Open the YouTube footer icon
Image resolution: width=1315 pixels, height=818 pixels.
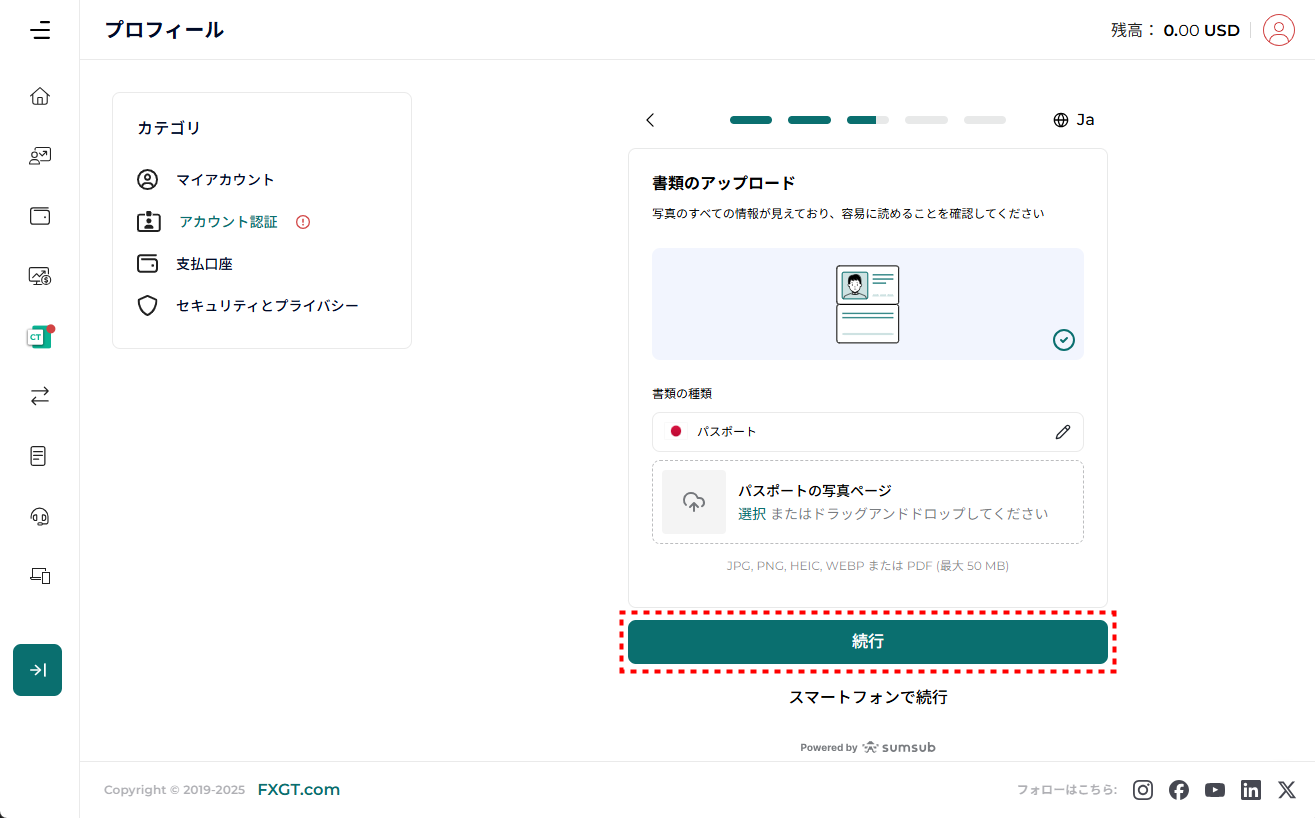click(x=1215, y=790)
